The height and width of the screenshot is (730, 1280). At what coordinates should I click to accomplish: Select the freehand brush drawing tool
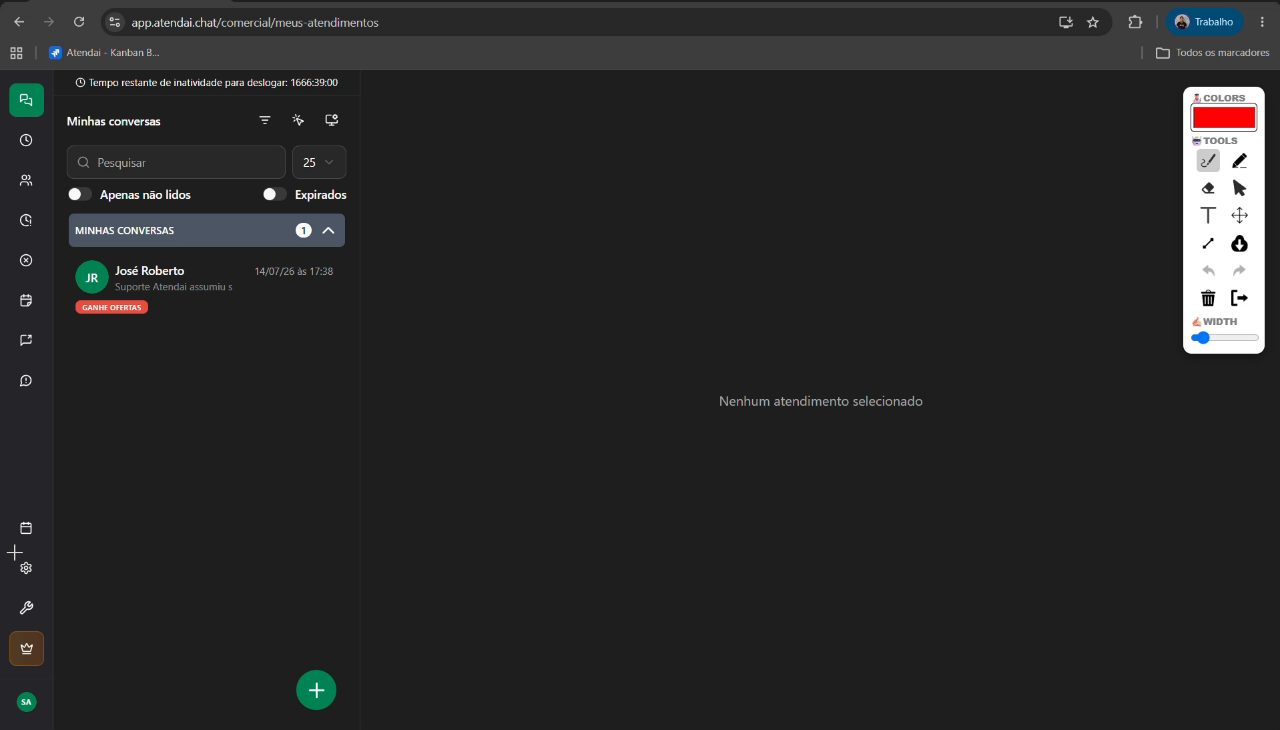click(x=1208, y=161)
